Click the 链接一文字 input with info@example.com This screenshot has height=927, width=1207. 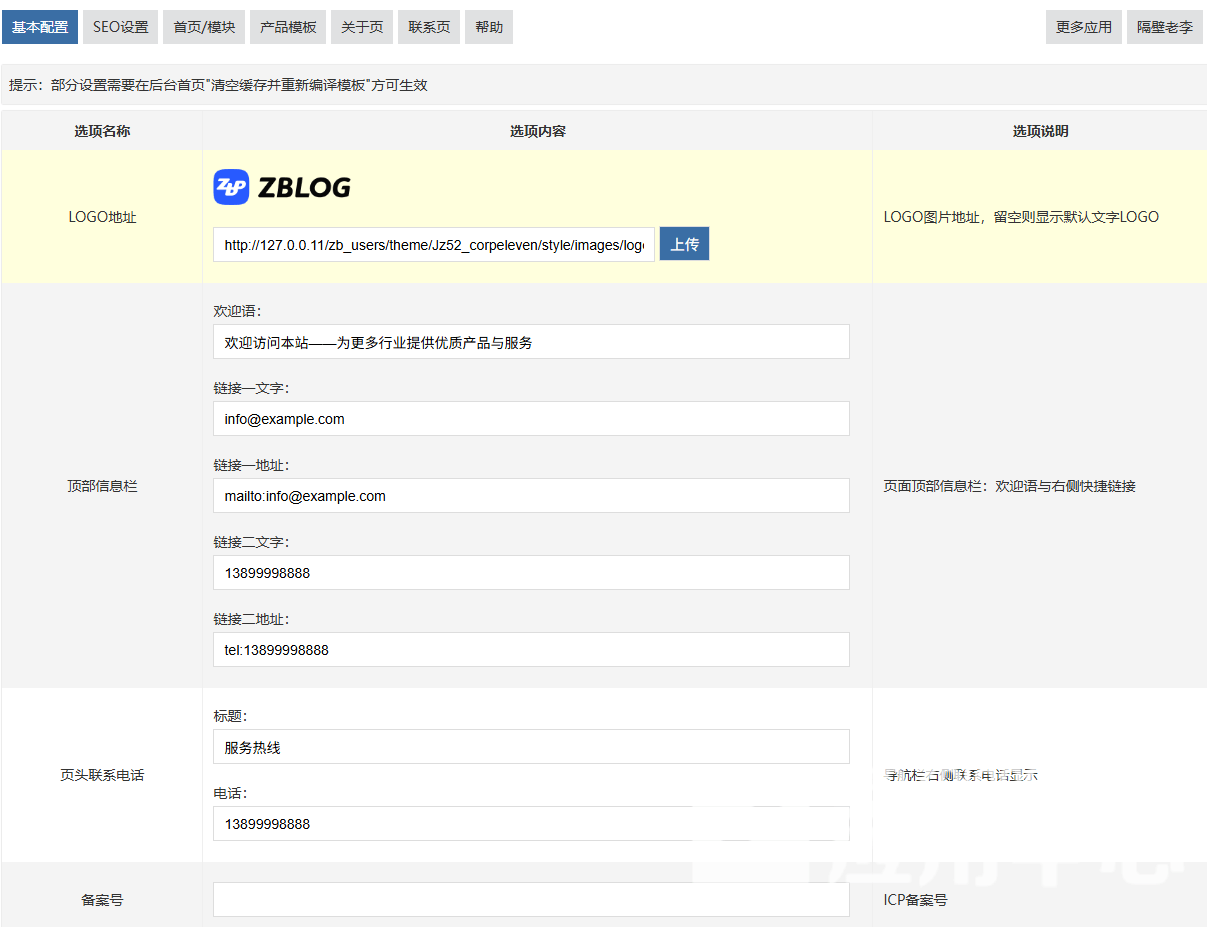point(531,419)
